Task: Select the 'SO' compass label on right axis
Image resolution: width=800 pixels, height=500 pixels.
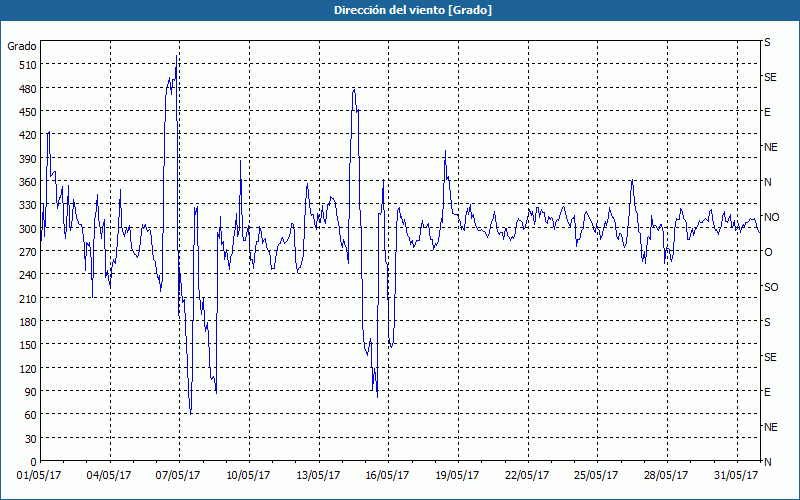Action: click(771, 287)
